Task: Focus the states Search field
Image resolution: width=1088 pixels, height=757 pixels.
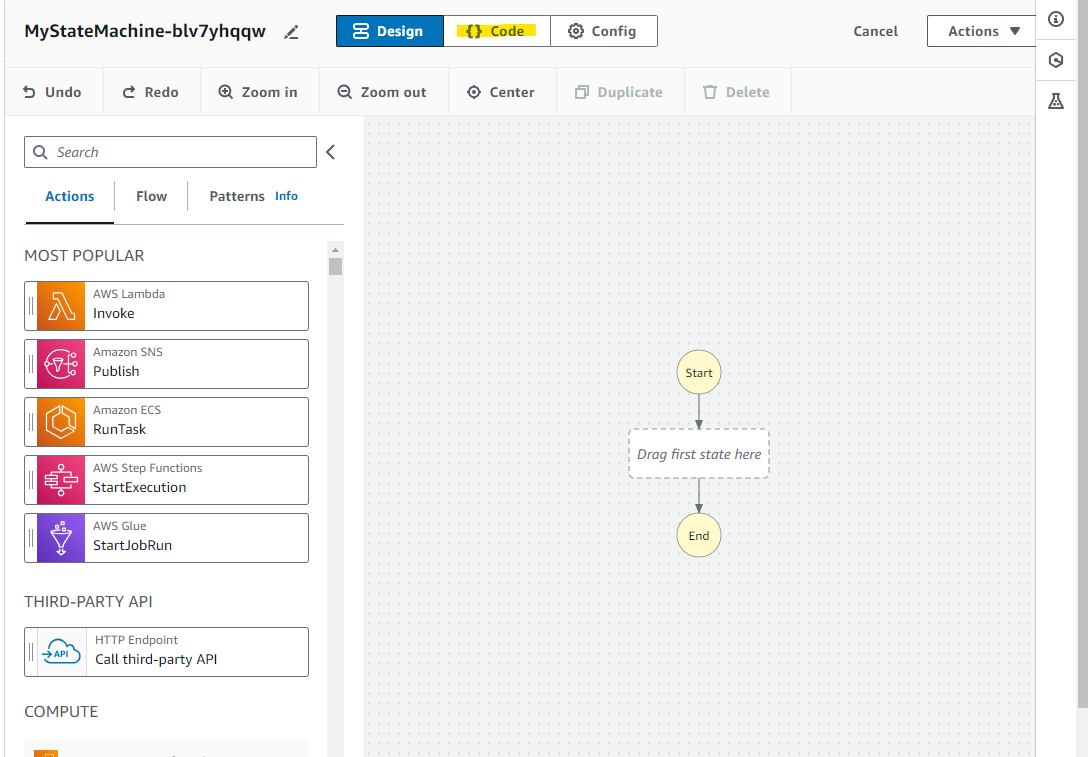Action: click(170, 152)
